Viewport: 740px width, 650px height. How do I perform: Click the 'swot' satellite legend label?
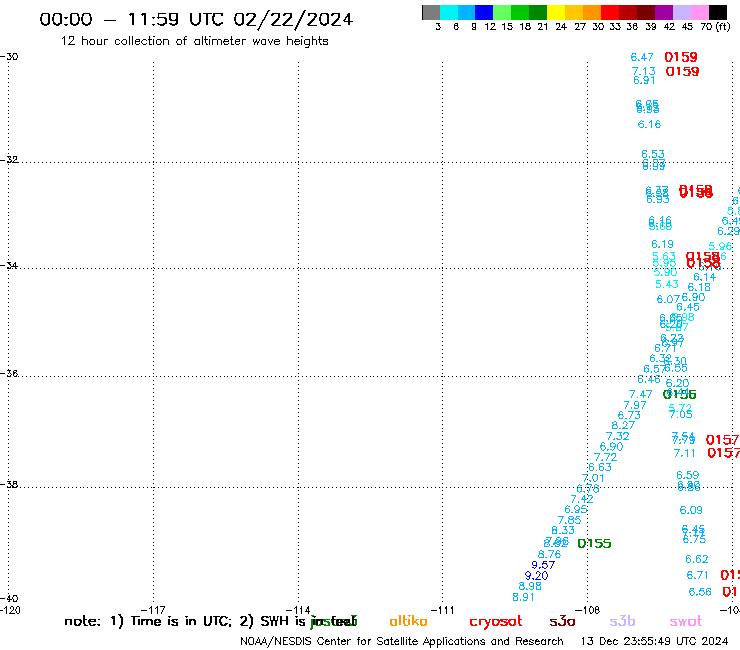(686, 622)
